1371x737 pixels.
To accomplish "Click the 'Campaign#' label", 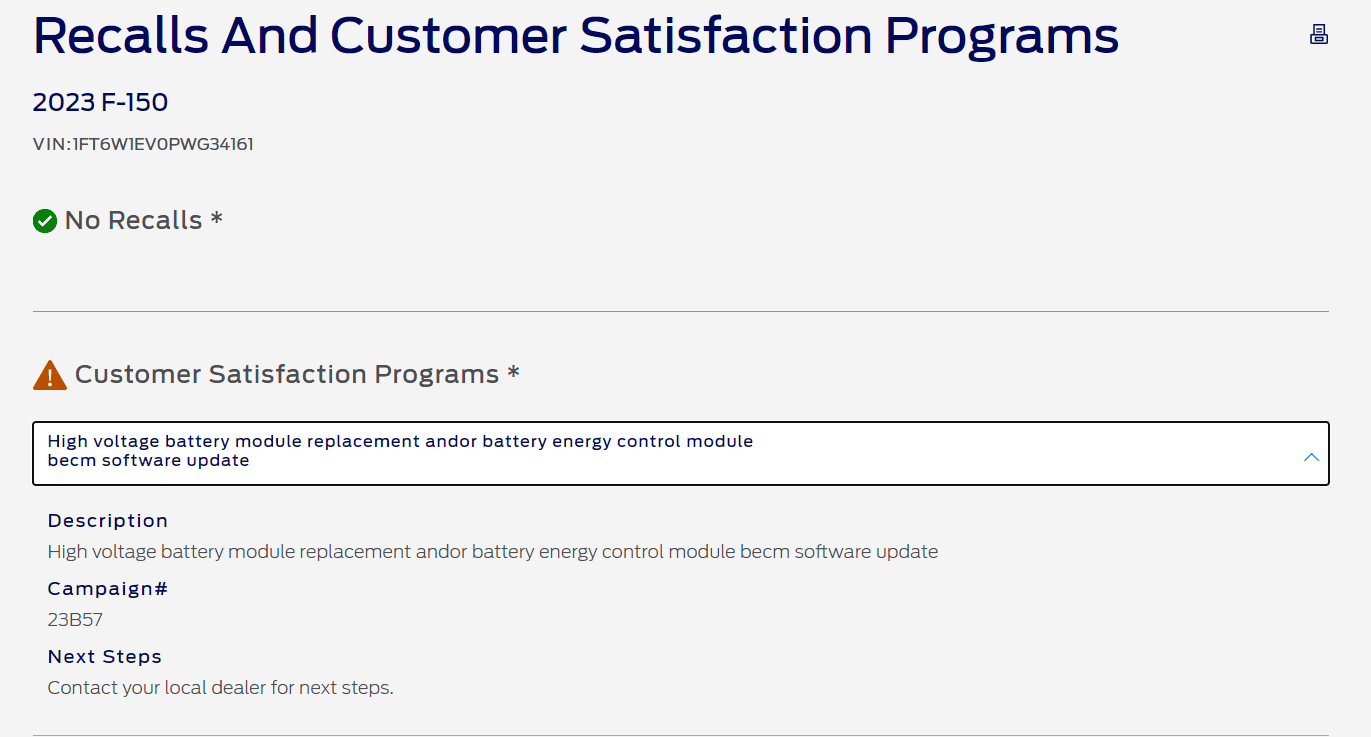I will 107,589.
